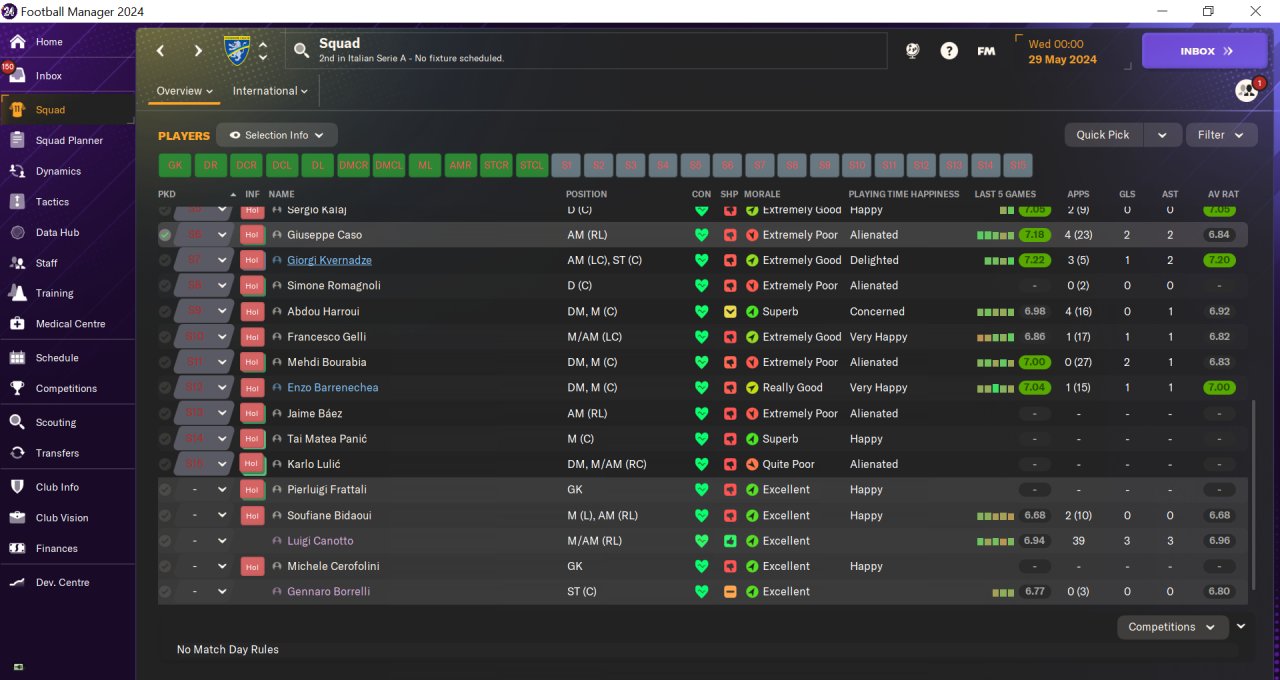Open position dropdown for Luigi Canotto
1280x680 pixels.
223,541
